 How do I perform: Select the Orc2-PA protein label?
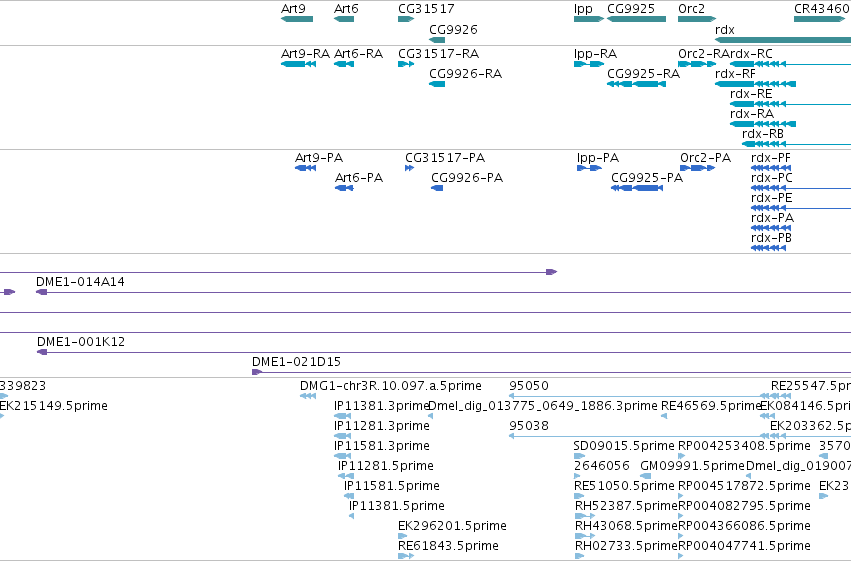coord(706,158)
